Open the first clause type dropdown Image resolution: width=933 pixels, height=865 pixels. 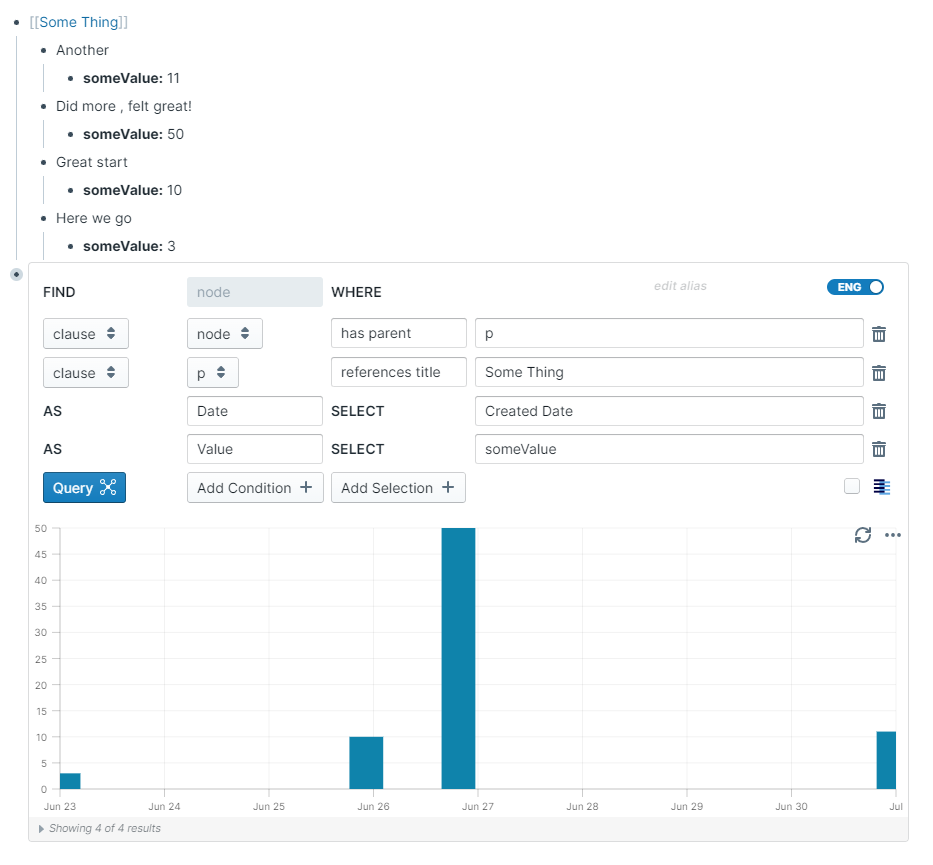pos(85,334)
